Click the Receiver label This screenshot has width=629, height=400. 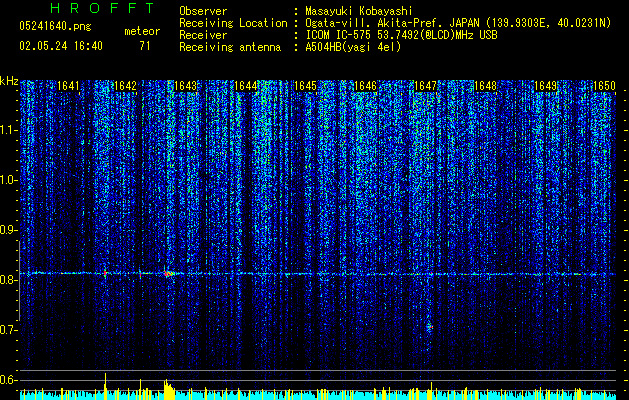(x=203, y=35)
